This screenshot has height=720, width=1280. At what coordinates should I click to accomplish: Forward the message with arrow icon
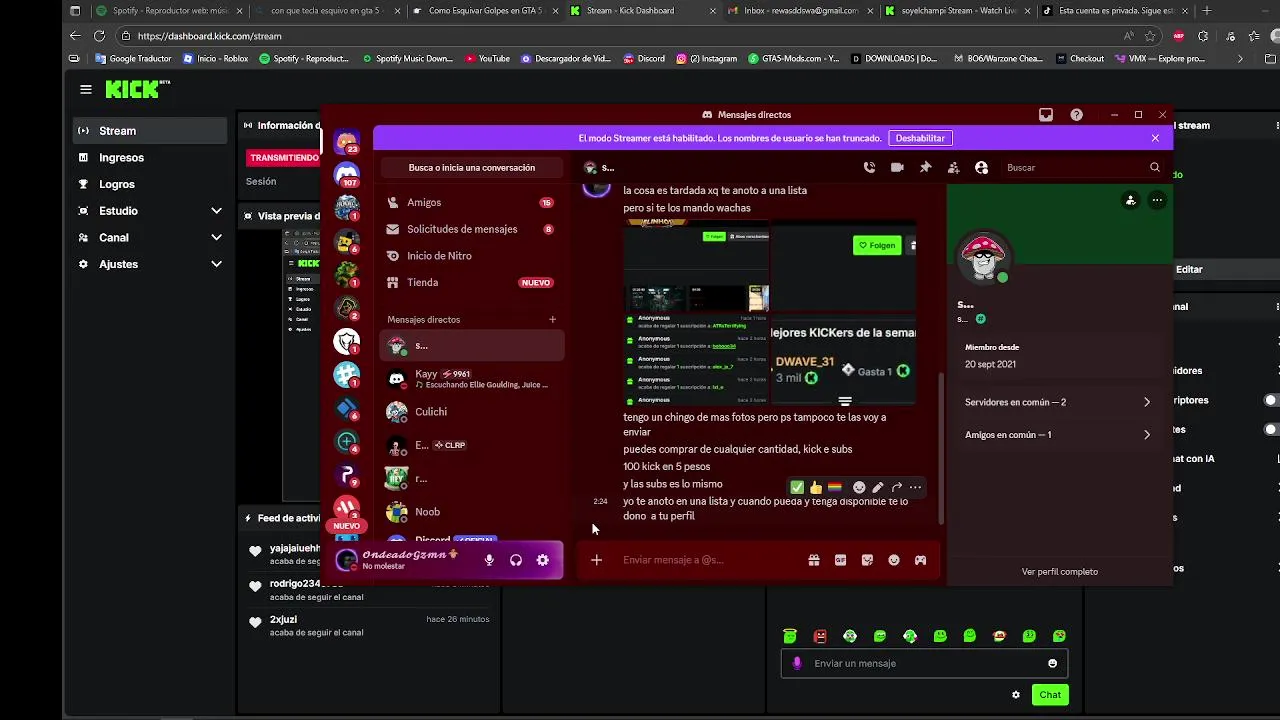pyautogui.click(x=897, y=487)
